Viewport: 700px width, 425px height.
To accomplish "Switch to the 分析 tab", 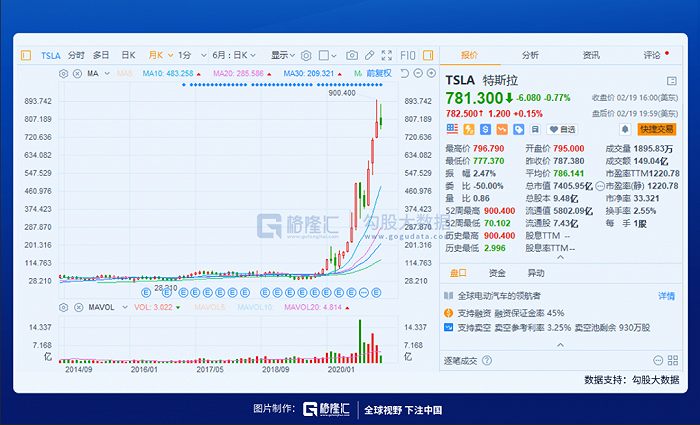I will pyautogui.click(x=530, y=55).
